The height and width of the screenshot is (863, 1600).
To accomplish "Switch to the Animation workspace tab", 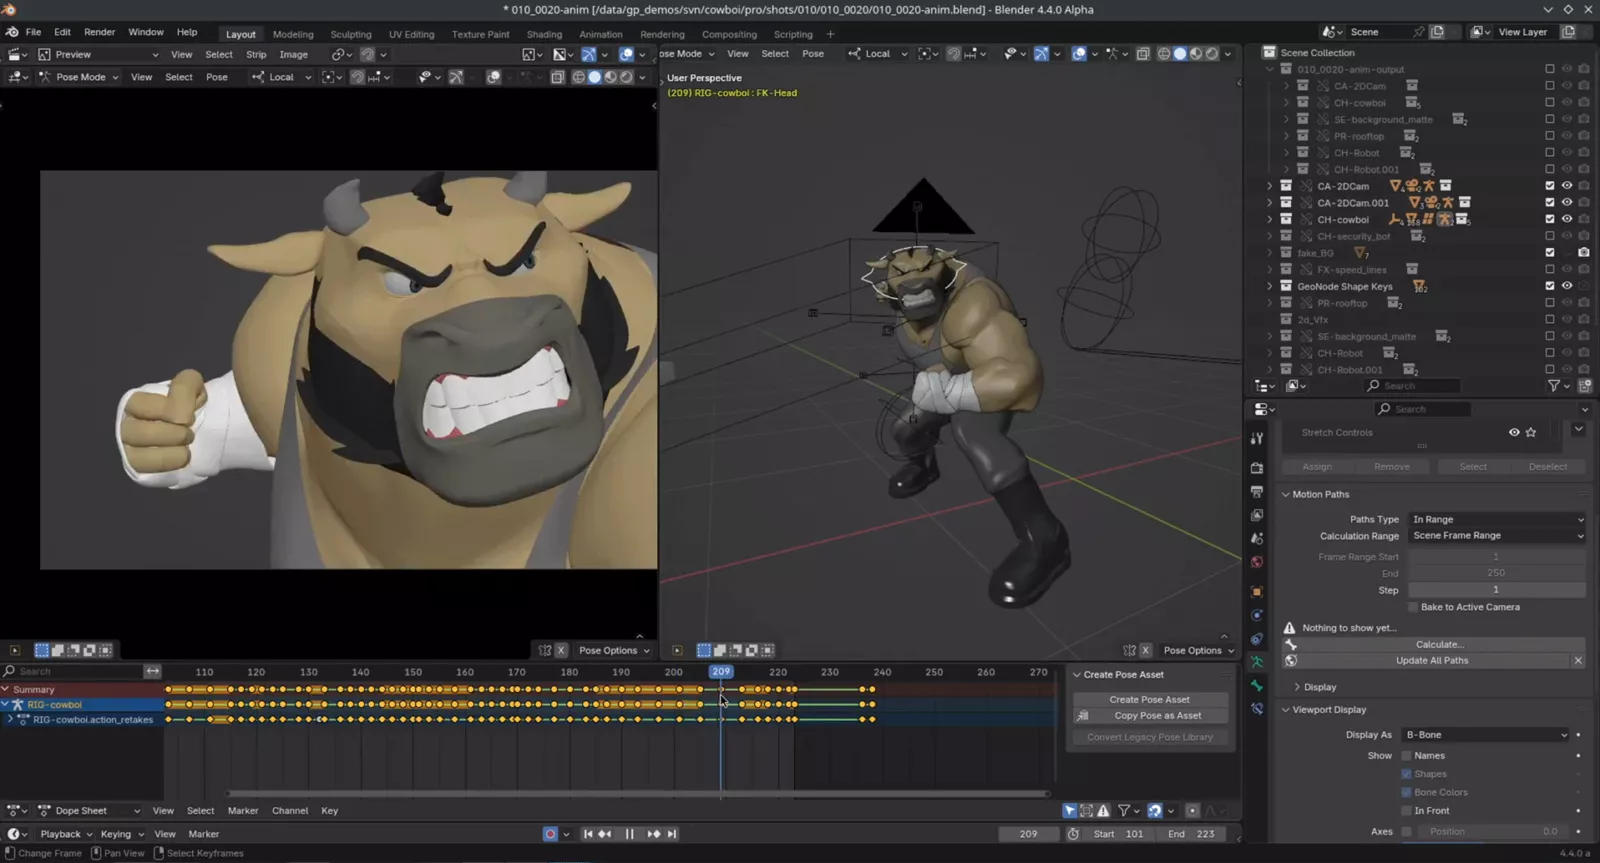I will tap(600, 34).
